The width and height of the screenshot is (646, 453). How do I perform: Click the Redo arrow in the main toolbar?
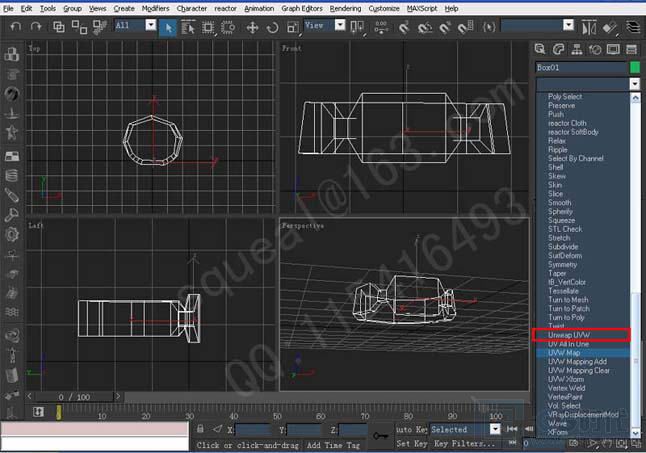pyautogui.click(x=36, y=27)
